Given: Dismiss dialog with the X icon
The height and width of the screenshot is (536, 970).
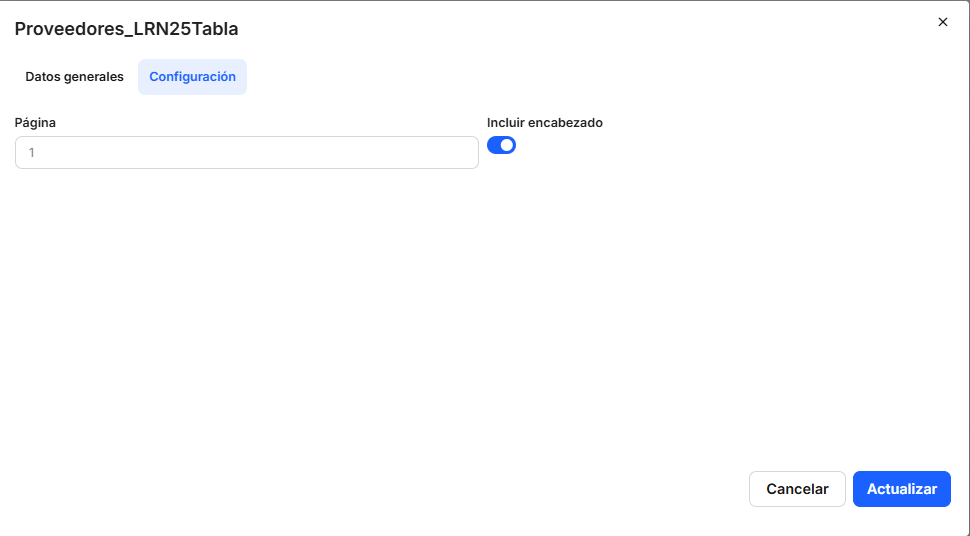Looking at the screenshot, I should pyautogui.click(x=942, y=22).
